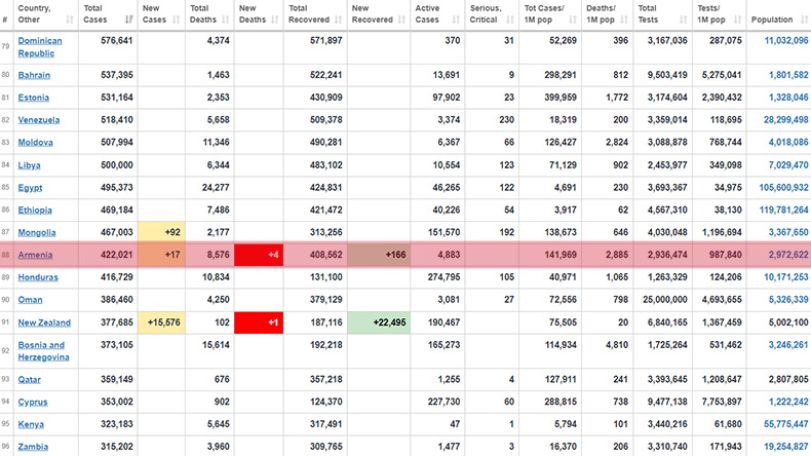Sort by Tot Cases/1M pop arrows
The height and width of the screenshot is (456, 811).
[573, 20]
